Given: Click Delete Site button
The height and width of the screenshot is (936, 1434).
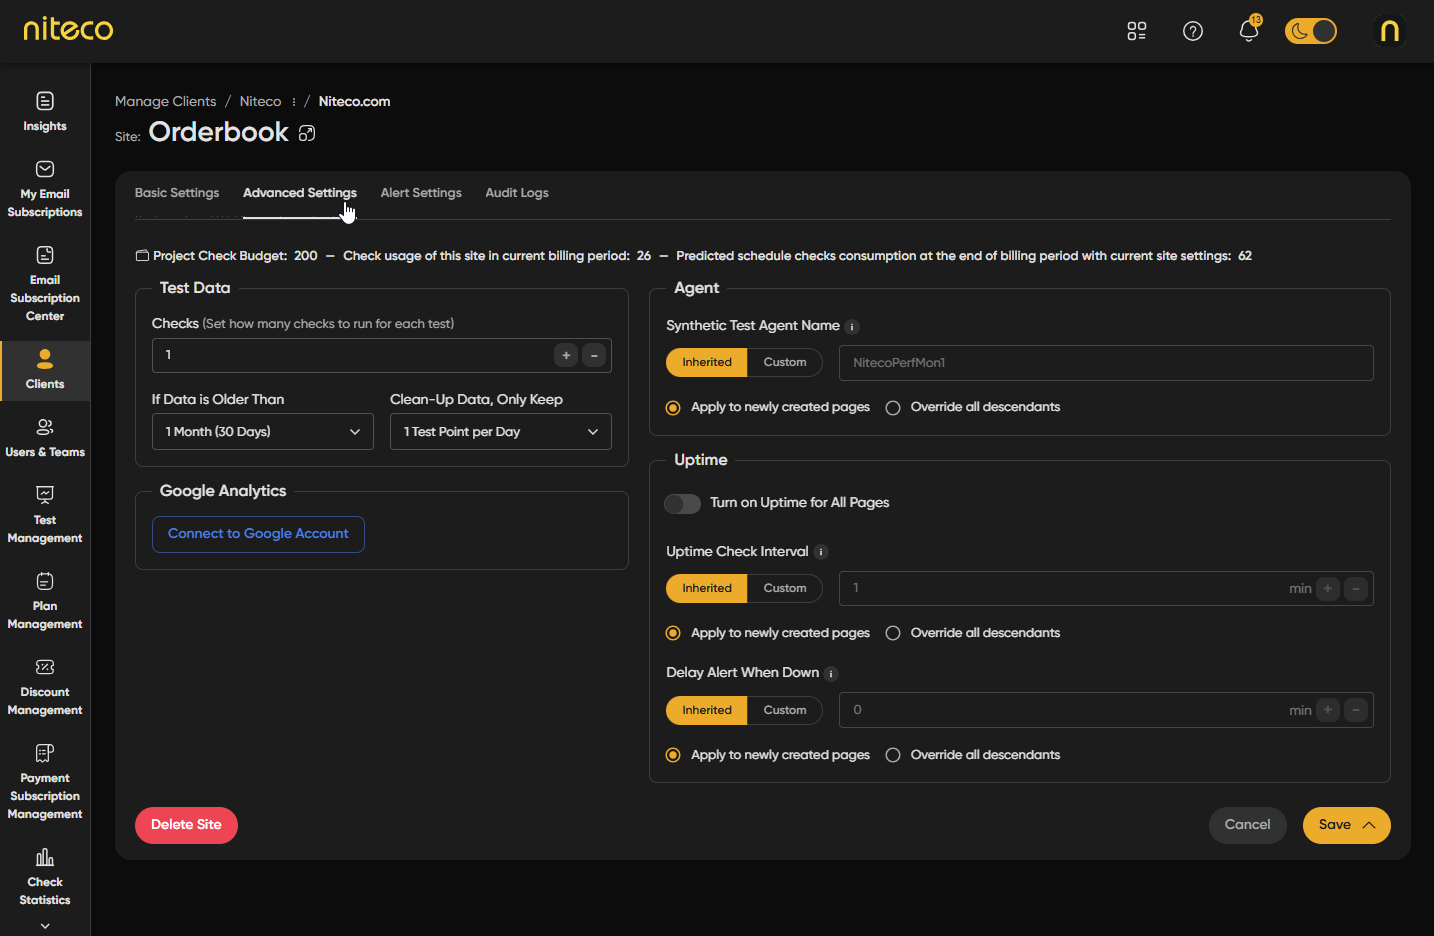Looking at the screenshot, I should tap(186, 825).
